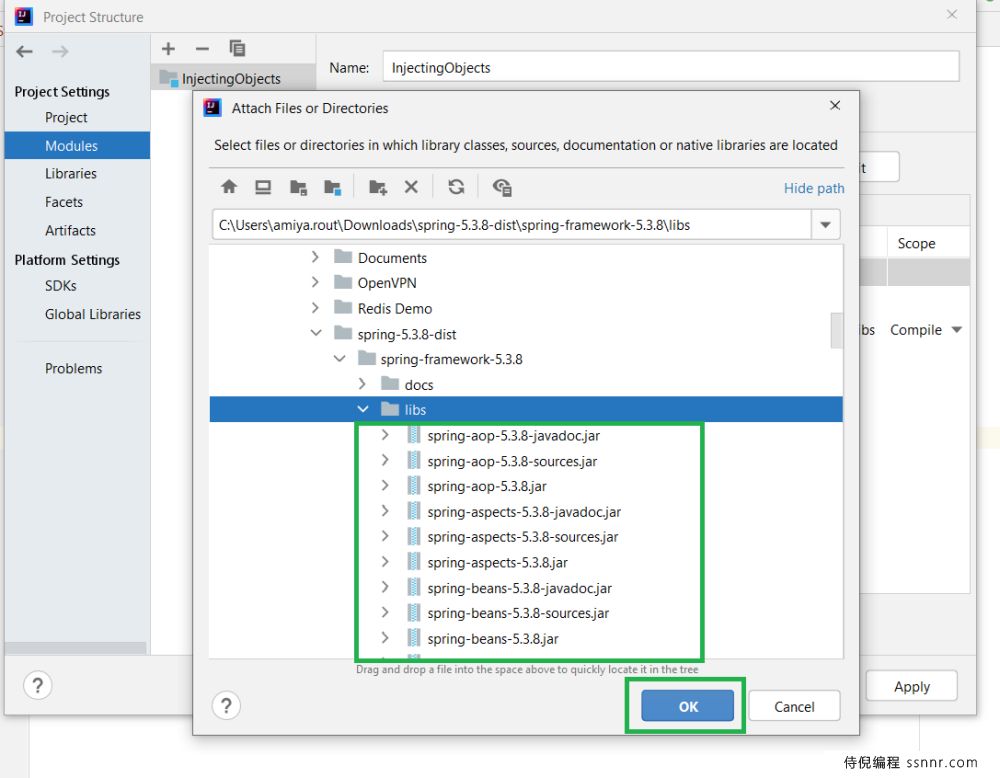
Task: Toggle show hidden files and directories
Action: click(502, 187)
